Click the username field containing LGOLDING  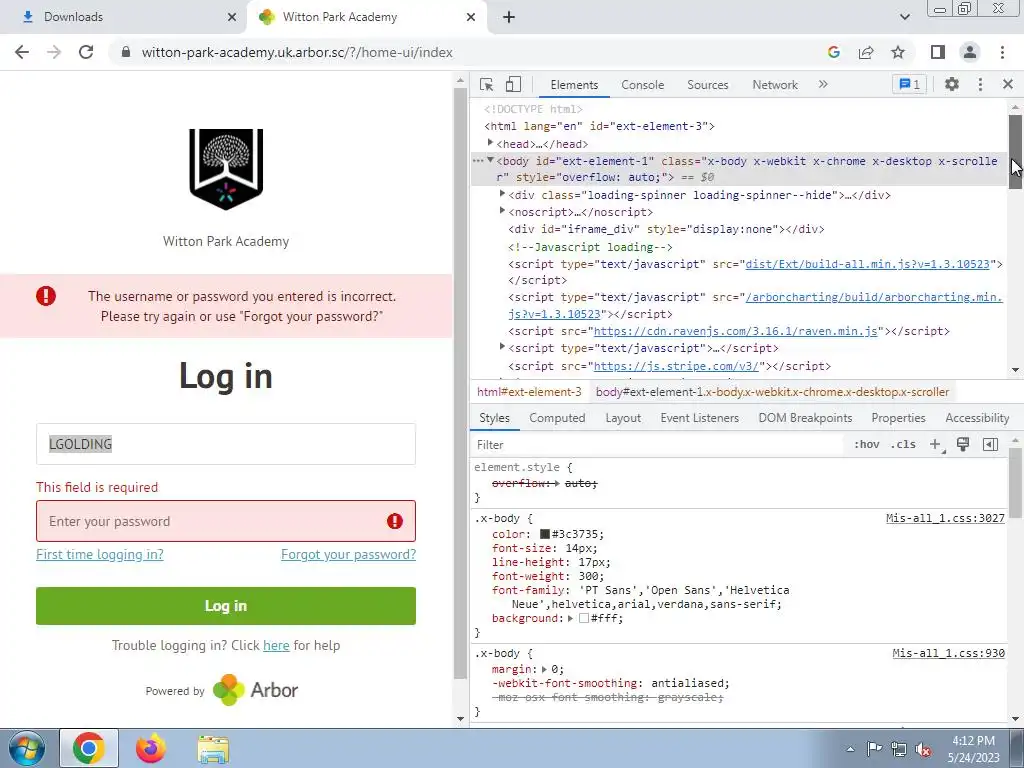click(226, 444)
